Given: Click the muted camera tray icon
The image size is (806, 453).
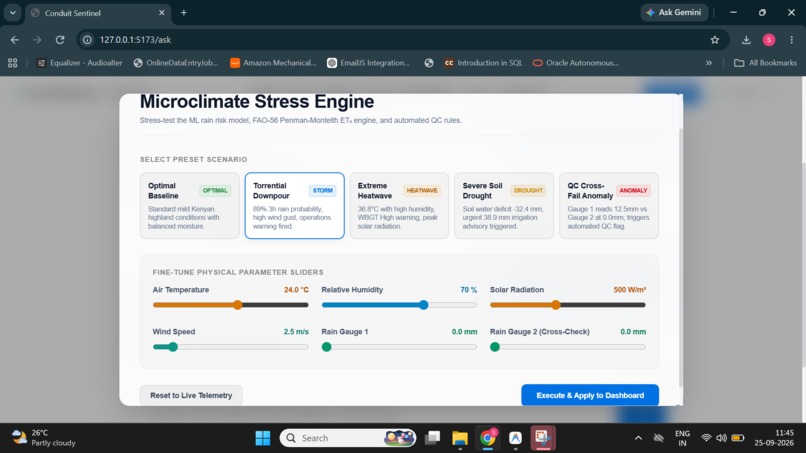Looking at the screenshot, I should click(x=658, y=438).
